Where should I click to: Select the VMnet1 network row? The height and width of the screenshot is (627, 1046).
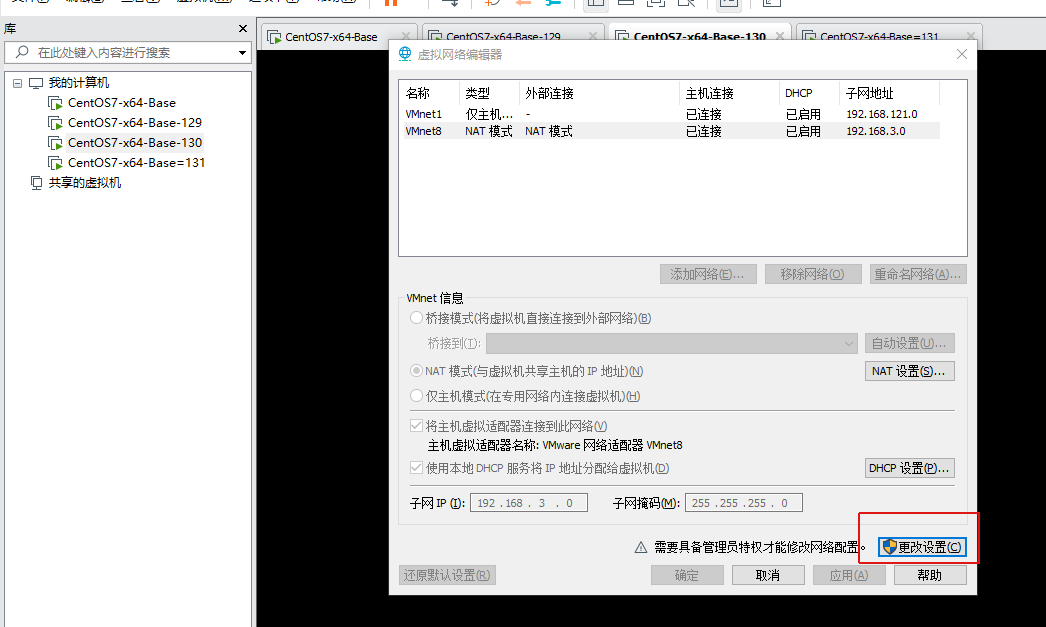coord(670,114)
